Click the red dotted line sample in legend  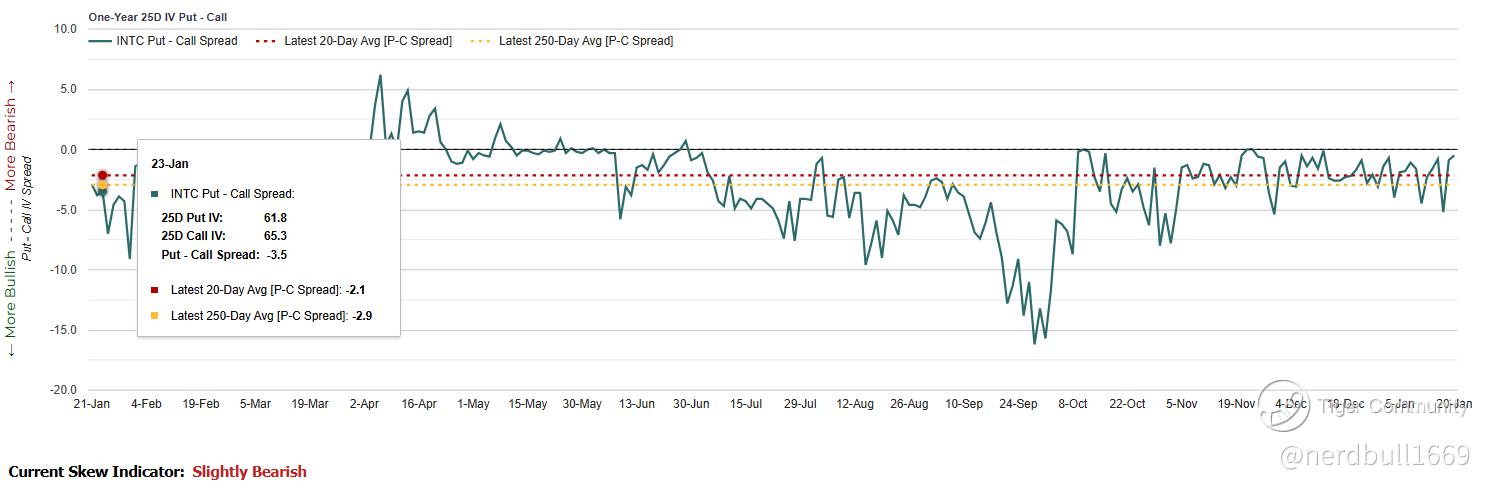tap(266, 41)
